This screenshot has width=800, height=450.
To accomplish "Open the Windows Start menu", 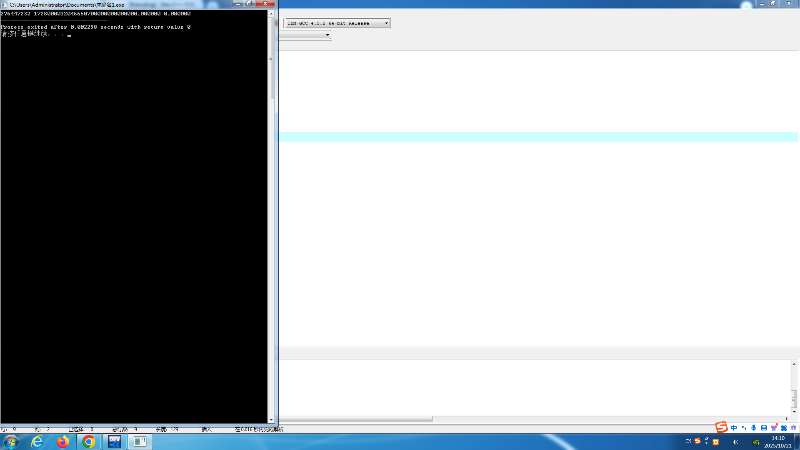I will point(10,442).
